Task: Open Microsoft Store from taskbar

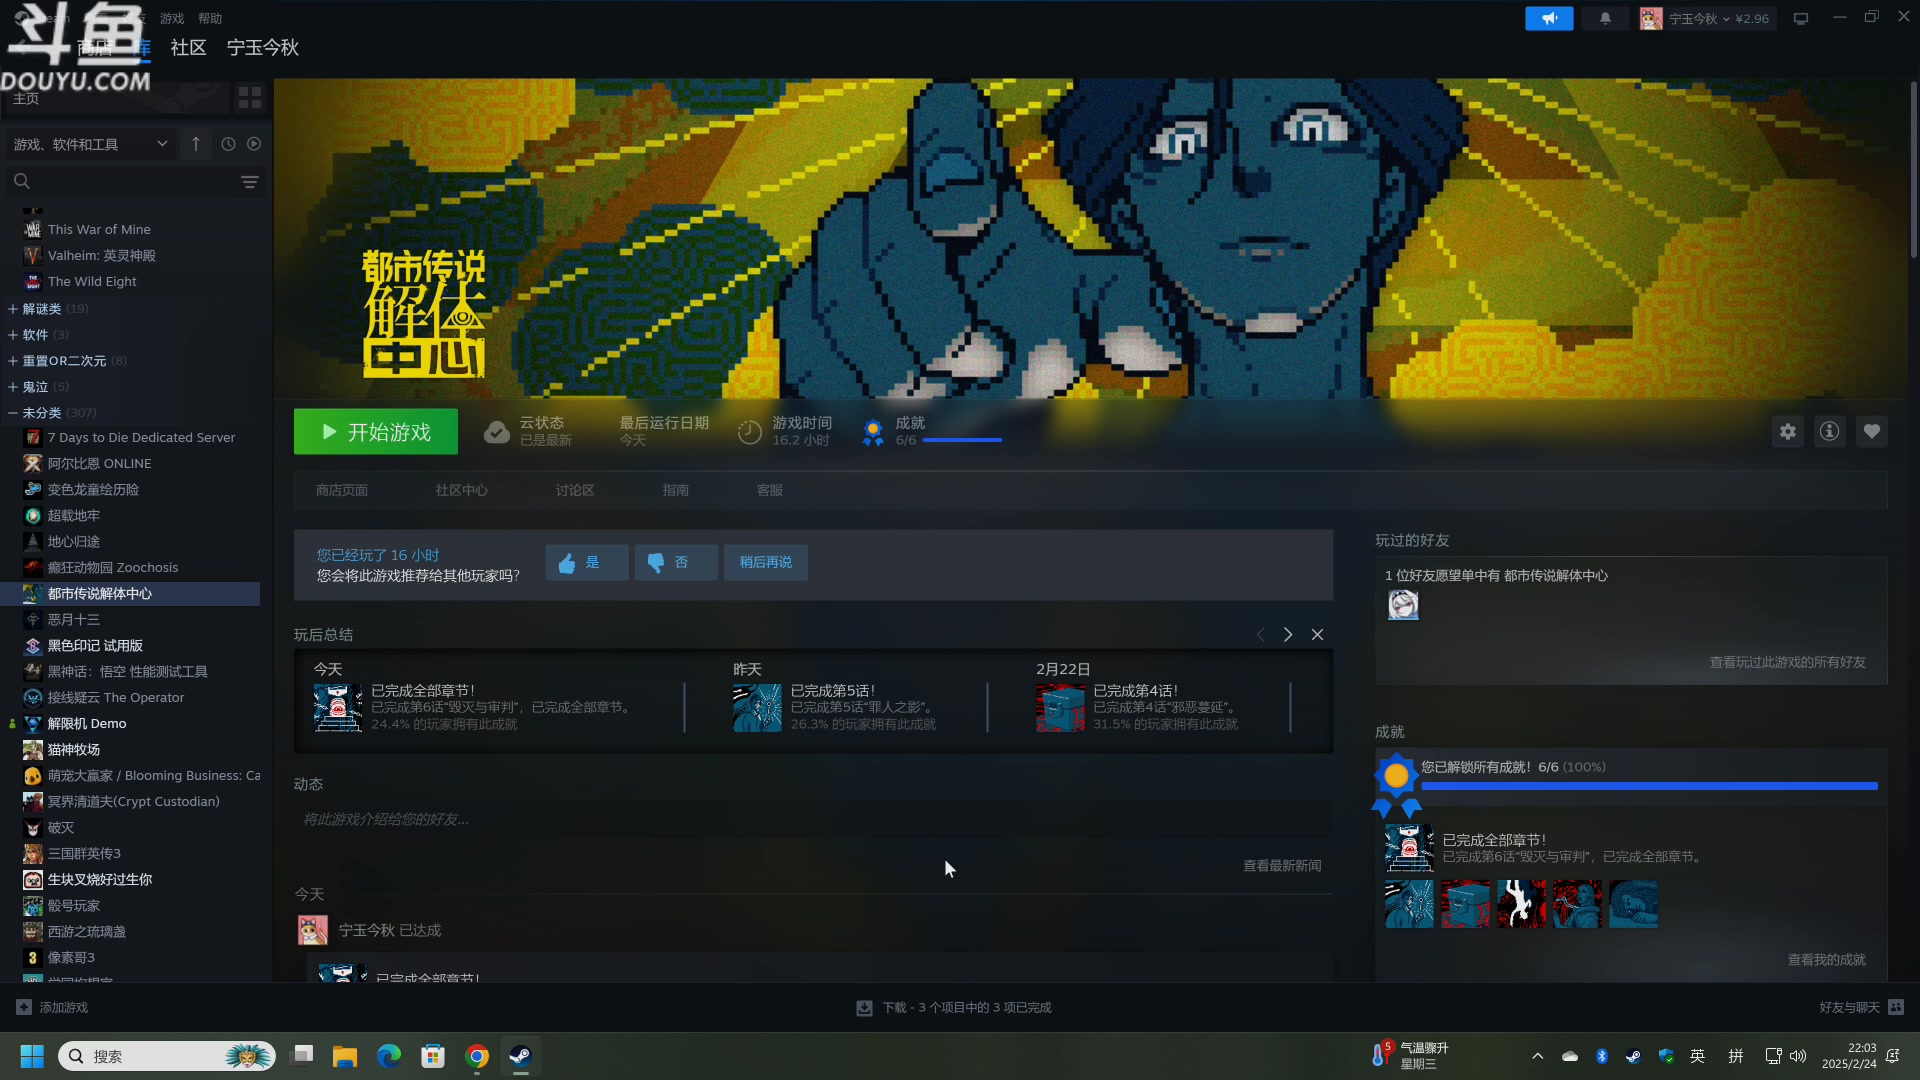Action: pos(433,1056)
